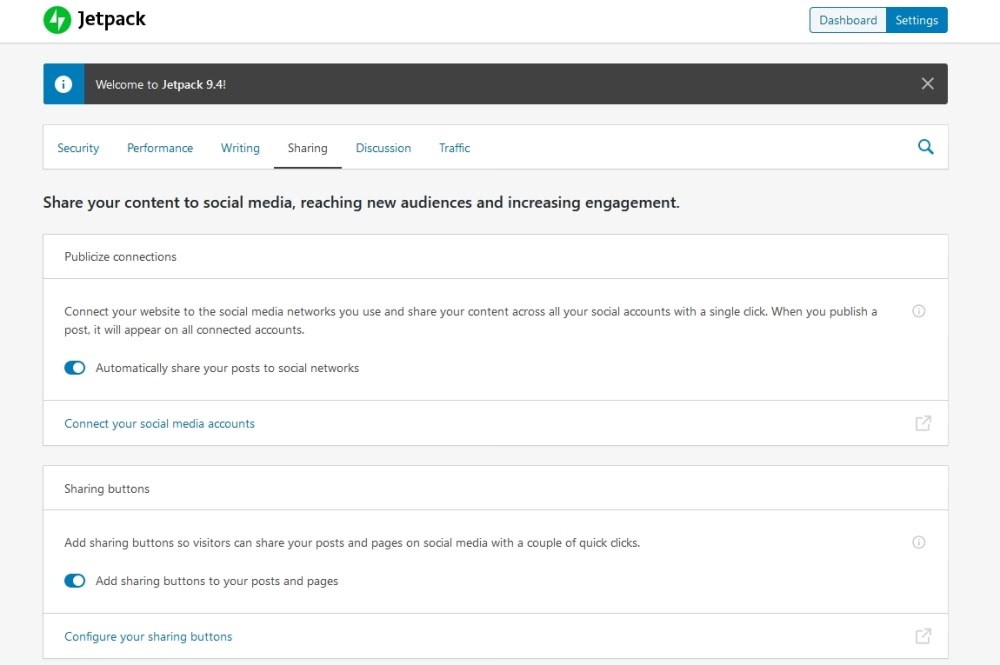Click the Sharing buttons section header
Screen dimensions: 1000x665
(x=107, y=488)
